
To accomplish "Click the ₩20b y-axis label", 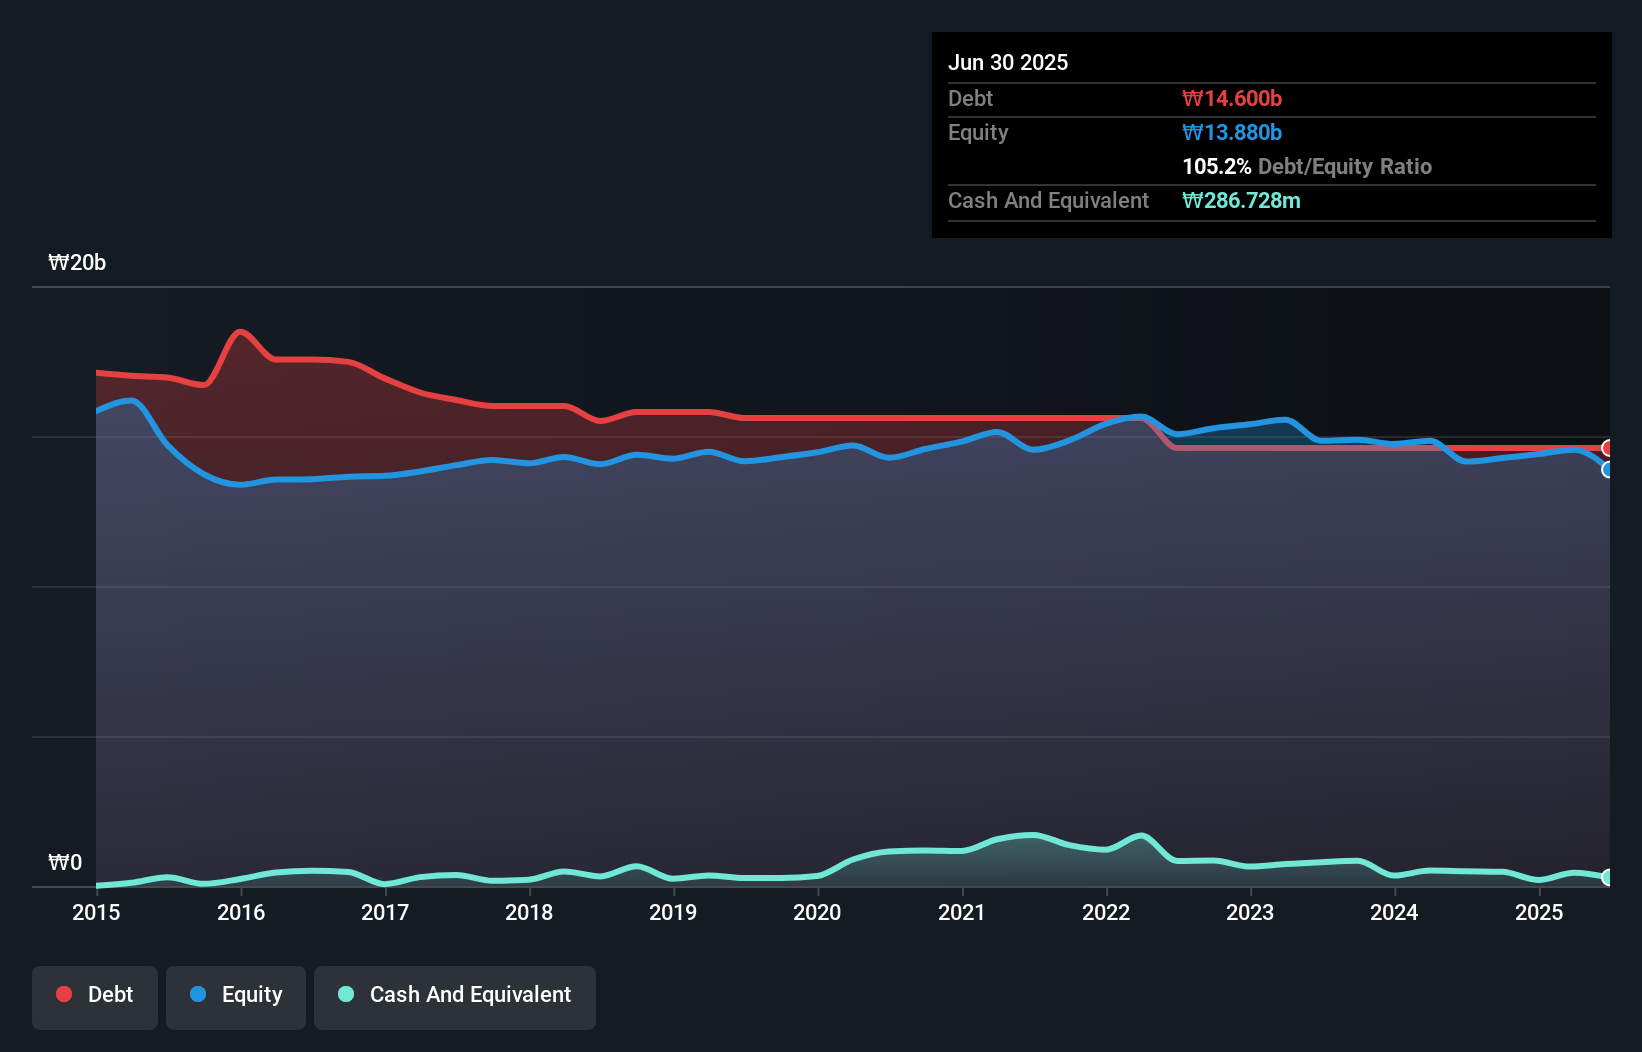I will coord(77,262).
